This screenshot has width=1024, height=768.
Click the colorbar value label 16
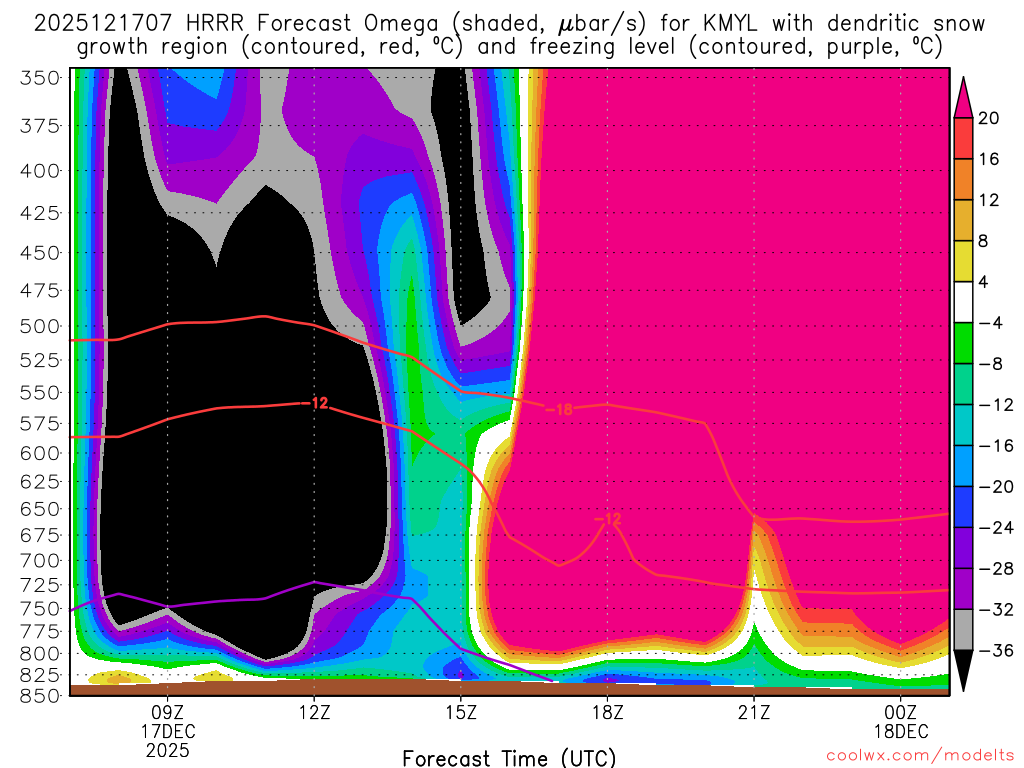point(989,159)
